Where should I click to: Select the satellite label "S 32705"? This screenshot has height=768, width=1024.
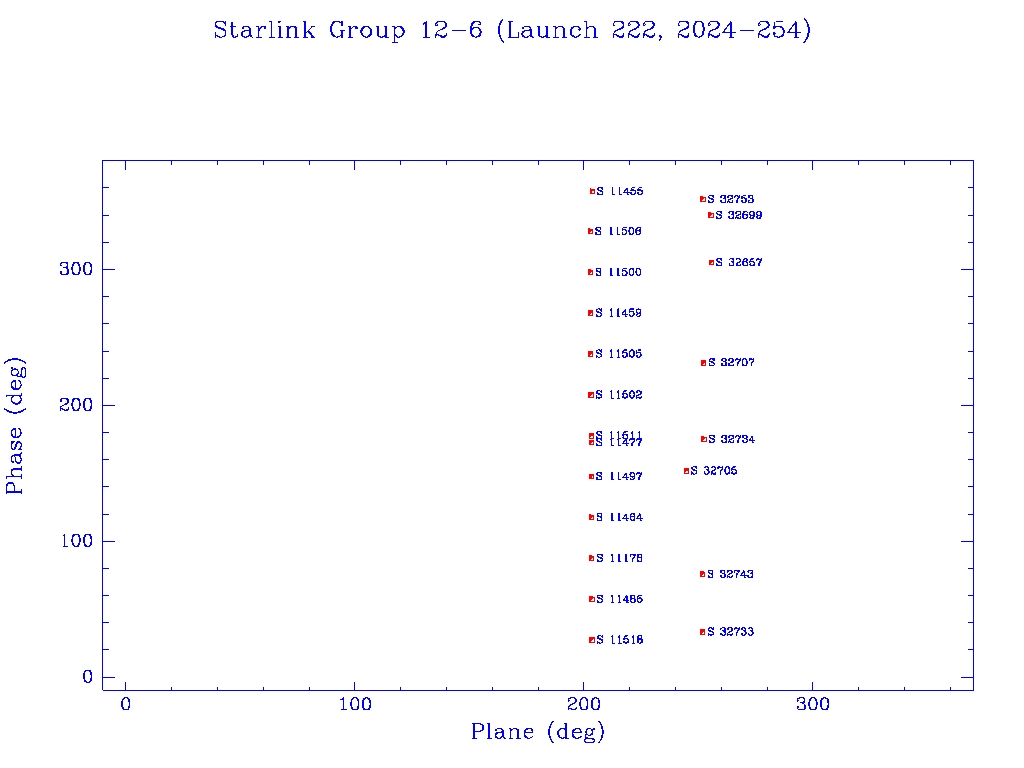(714, 471)
